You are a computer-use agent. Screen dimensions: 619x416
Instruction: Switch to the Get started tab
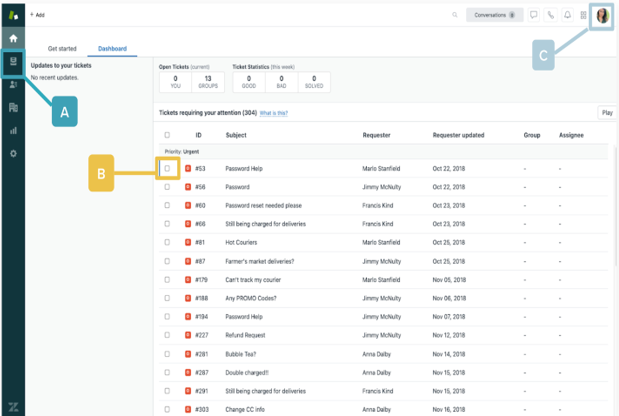(62, 48)
